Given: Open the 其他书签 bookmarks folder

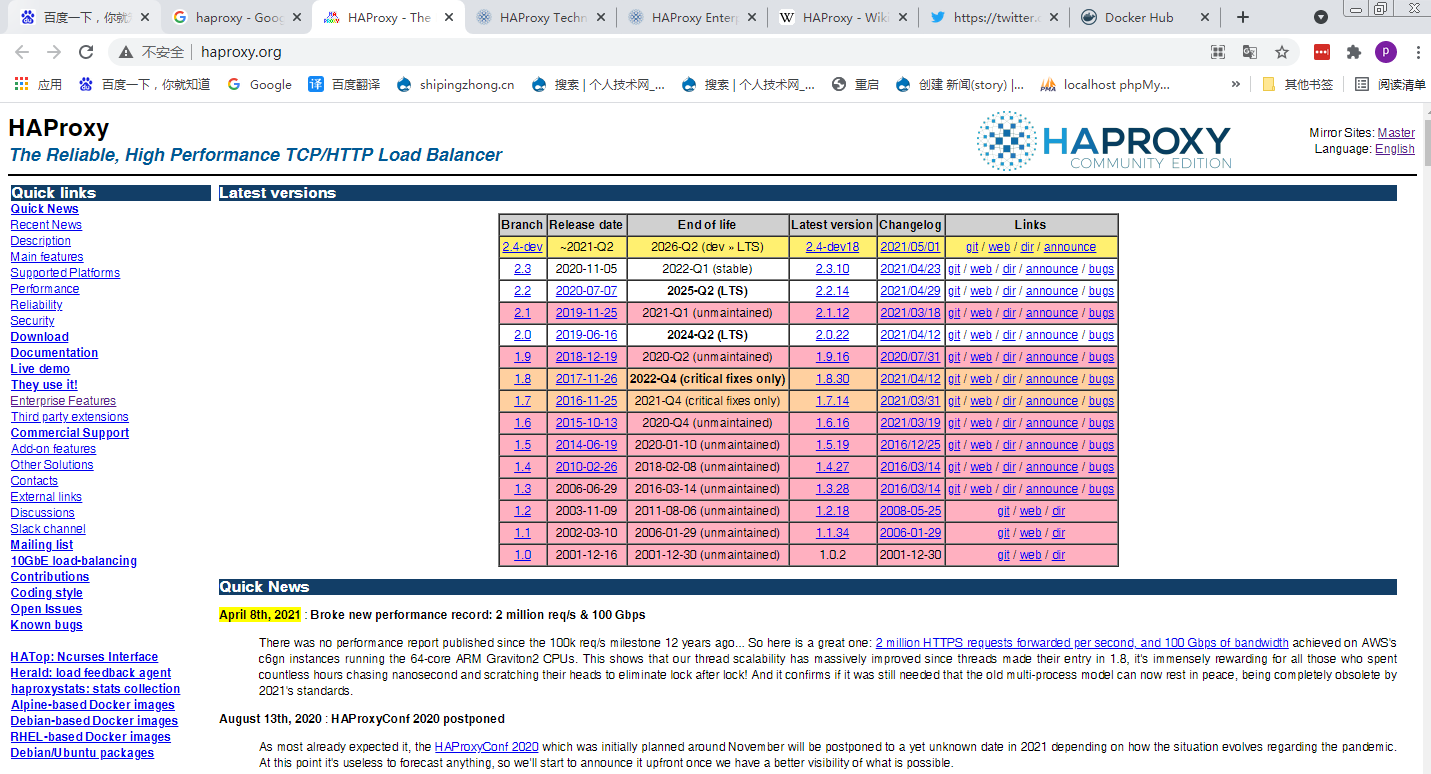Looking at the screenshot, I should pyautogui.click(x=1298, y=84).
